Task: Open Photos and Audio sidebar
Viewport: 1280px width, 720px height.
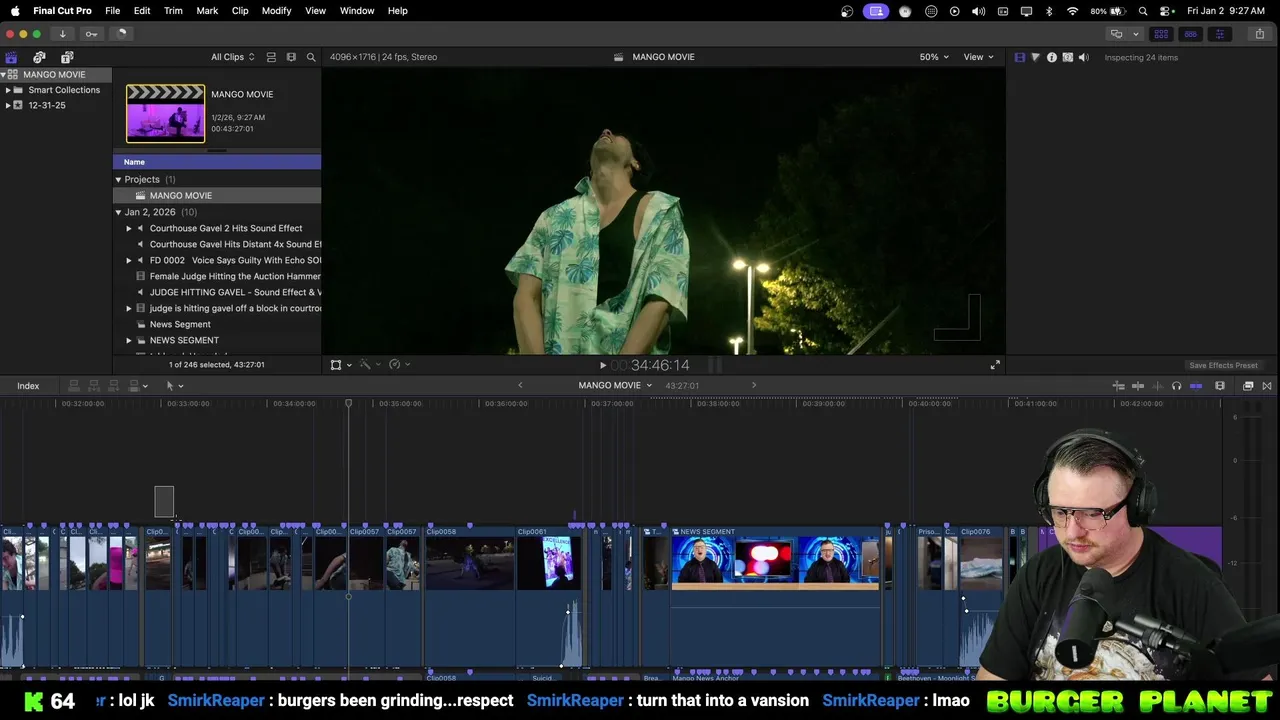Action: [39, 57]
